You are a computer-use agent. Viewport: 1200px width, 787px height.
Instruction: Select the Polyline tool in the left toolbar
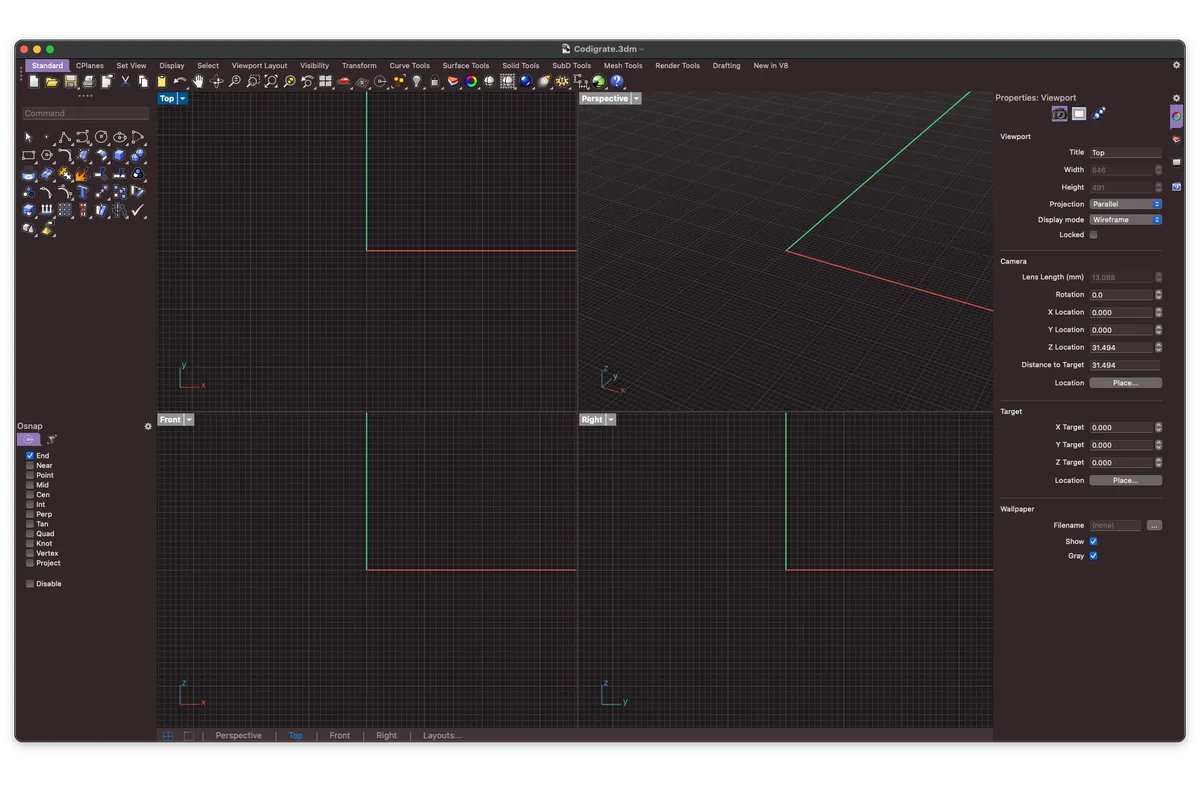pos(65,137)
